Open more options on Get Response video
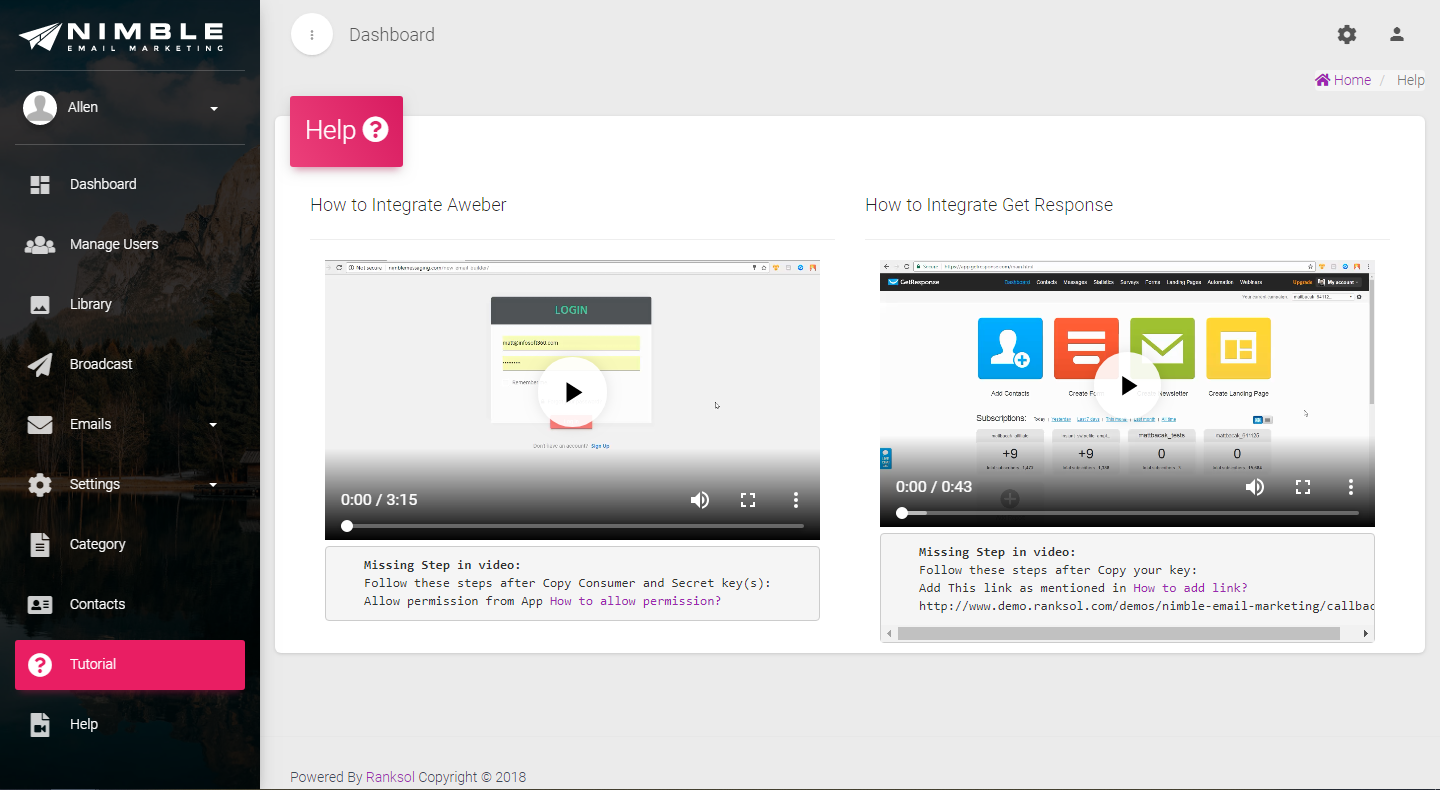The width and height of the screenshot is (1440, 790). click(x=1351, y=487)
